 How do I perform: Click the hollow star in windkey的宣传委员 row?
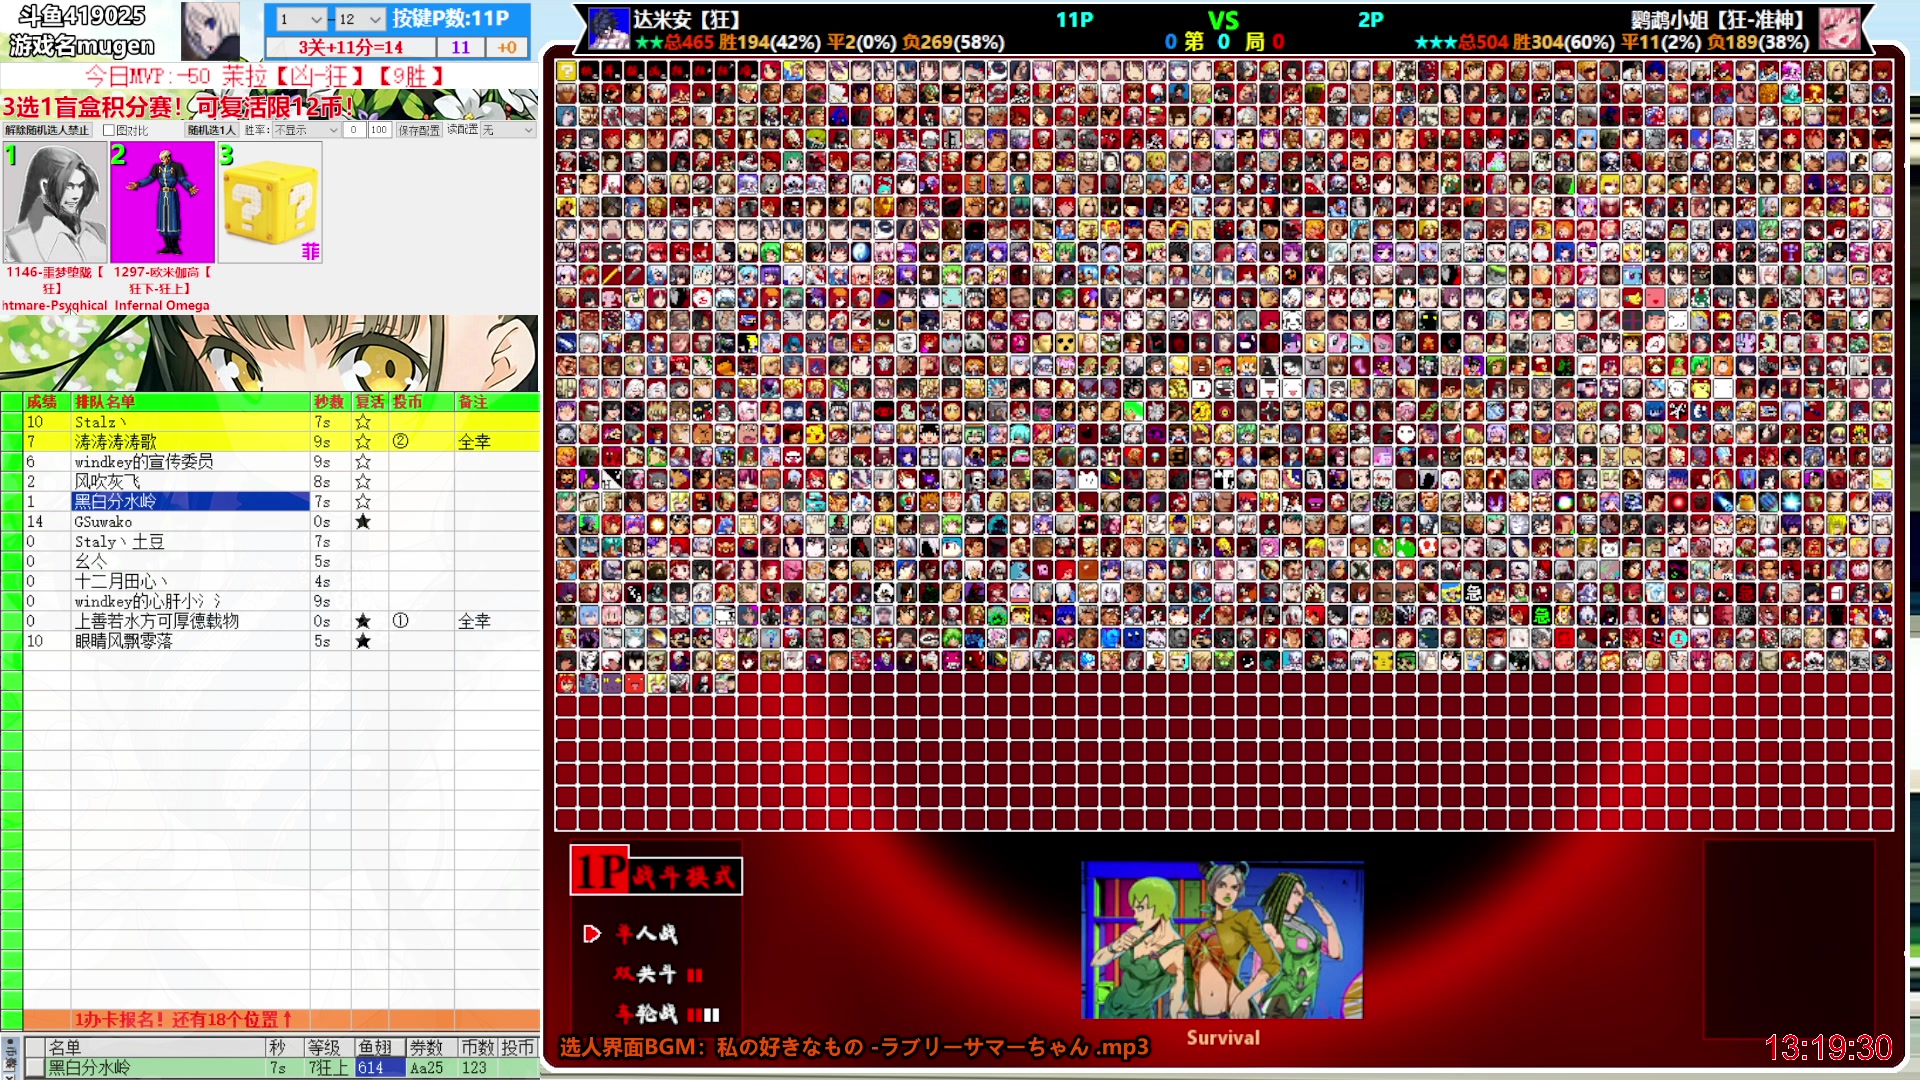(363, 462)
